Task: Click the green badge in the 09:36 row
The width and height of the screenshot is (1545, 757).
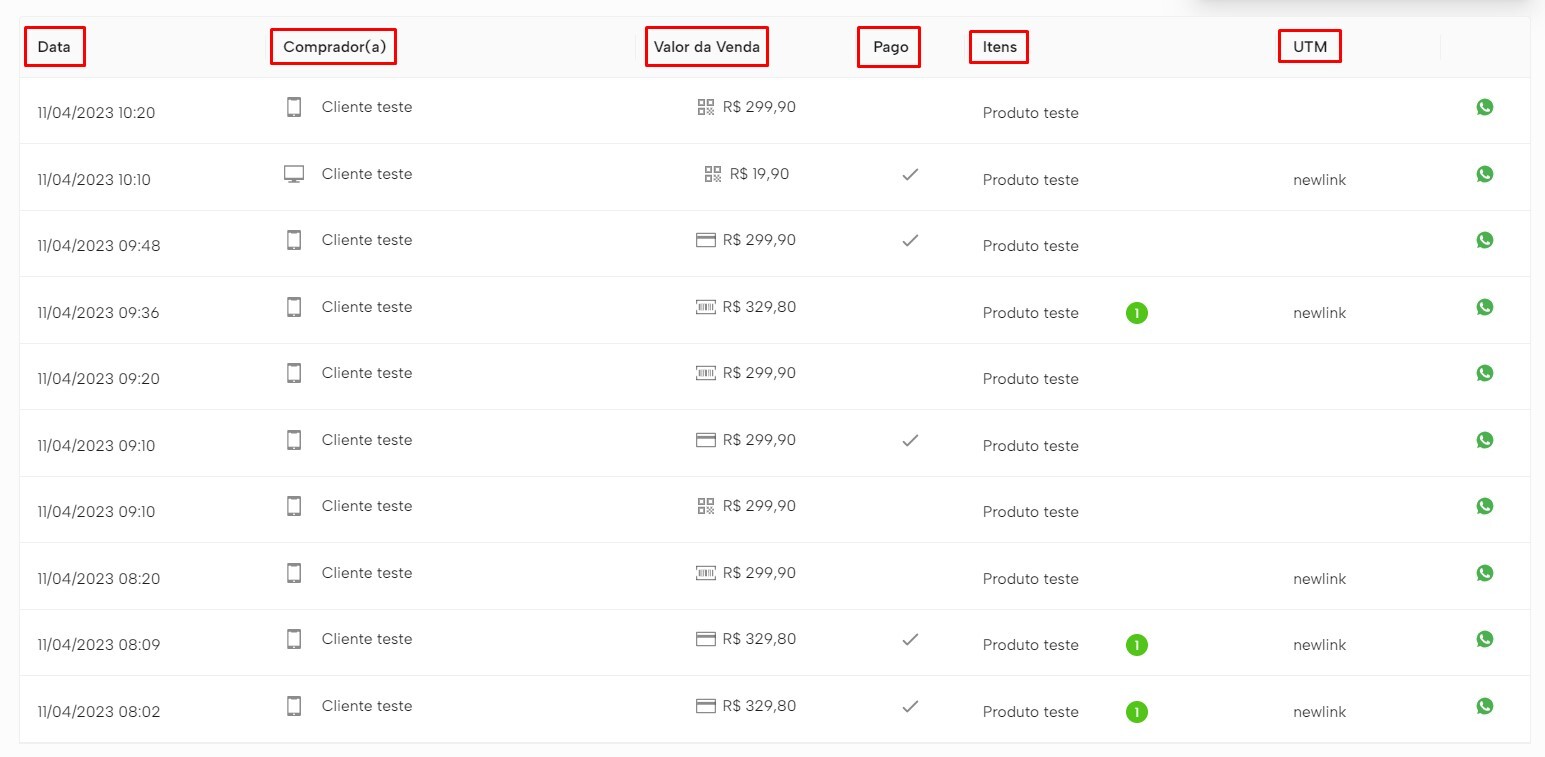Action: click(x=1136, y=313)
